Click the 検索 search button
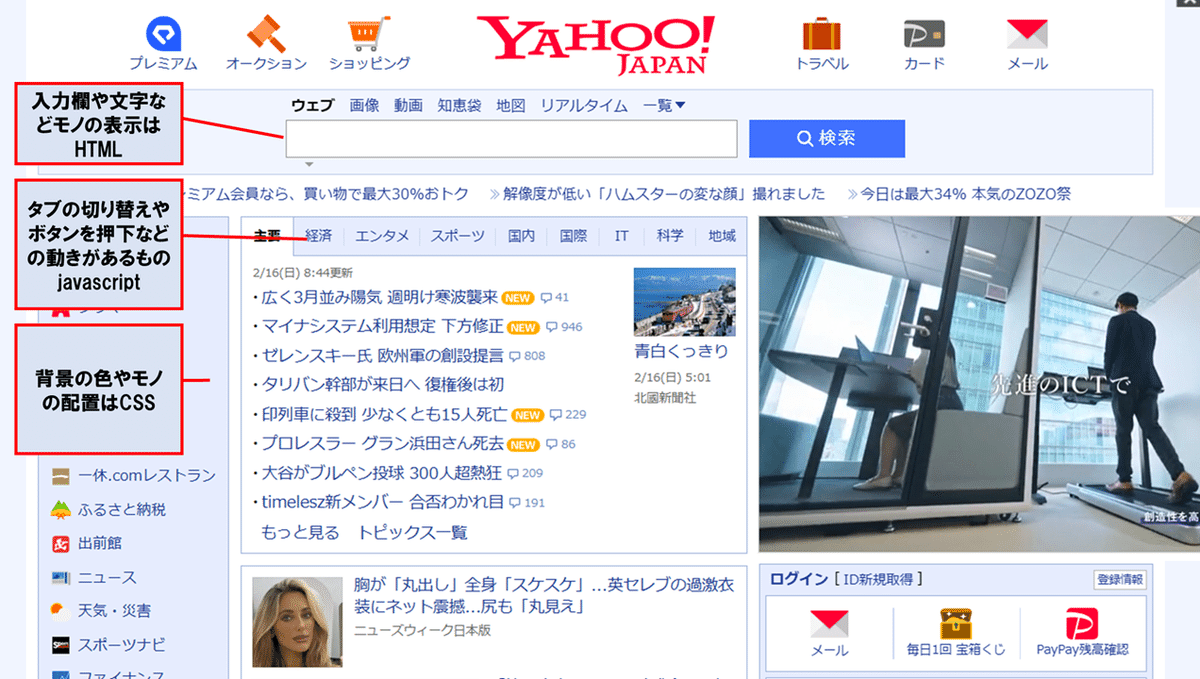 (x=827, y=139)
